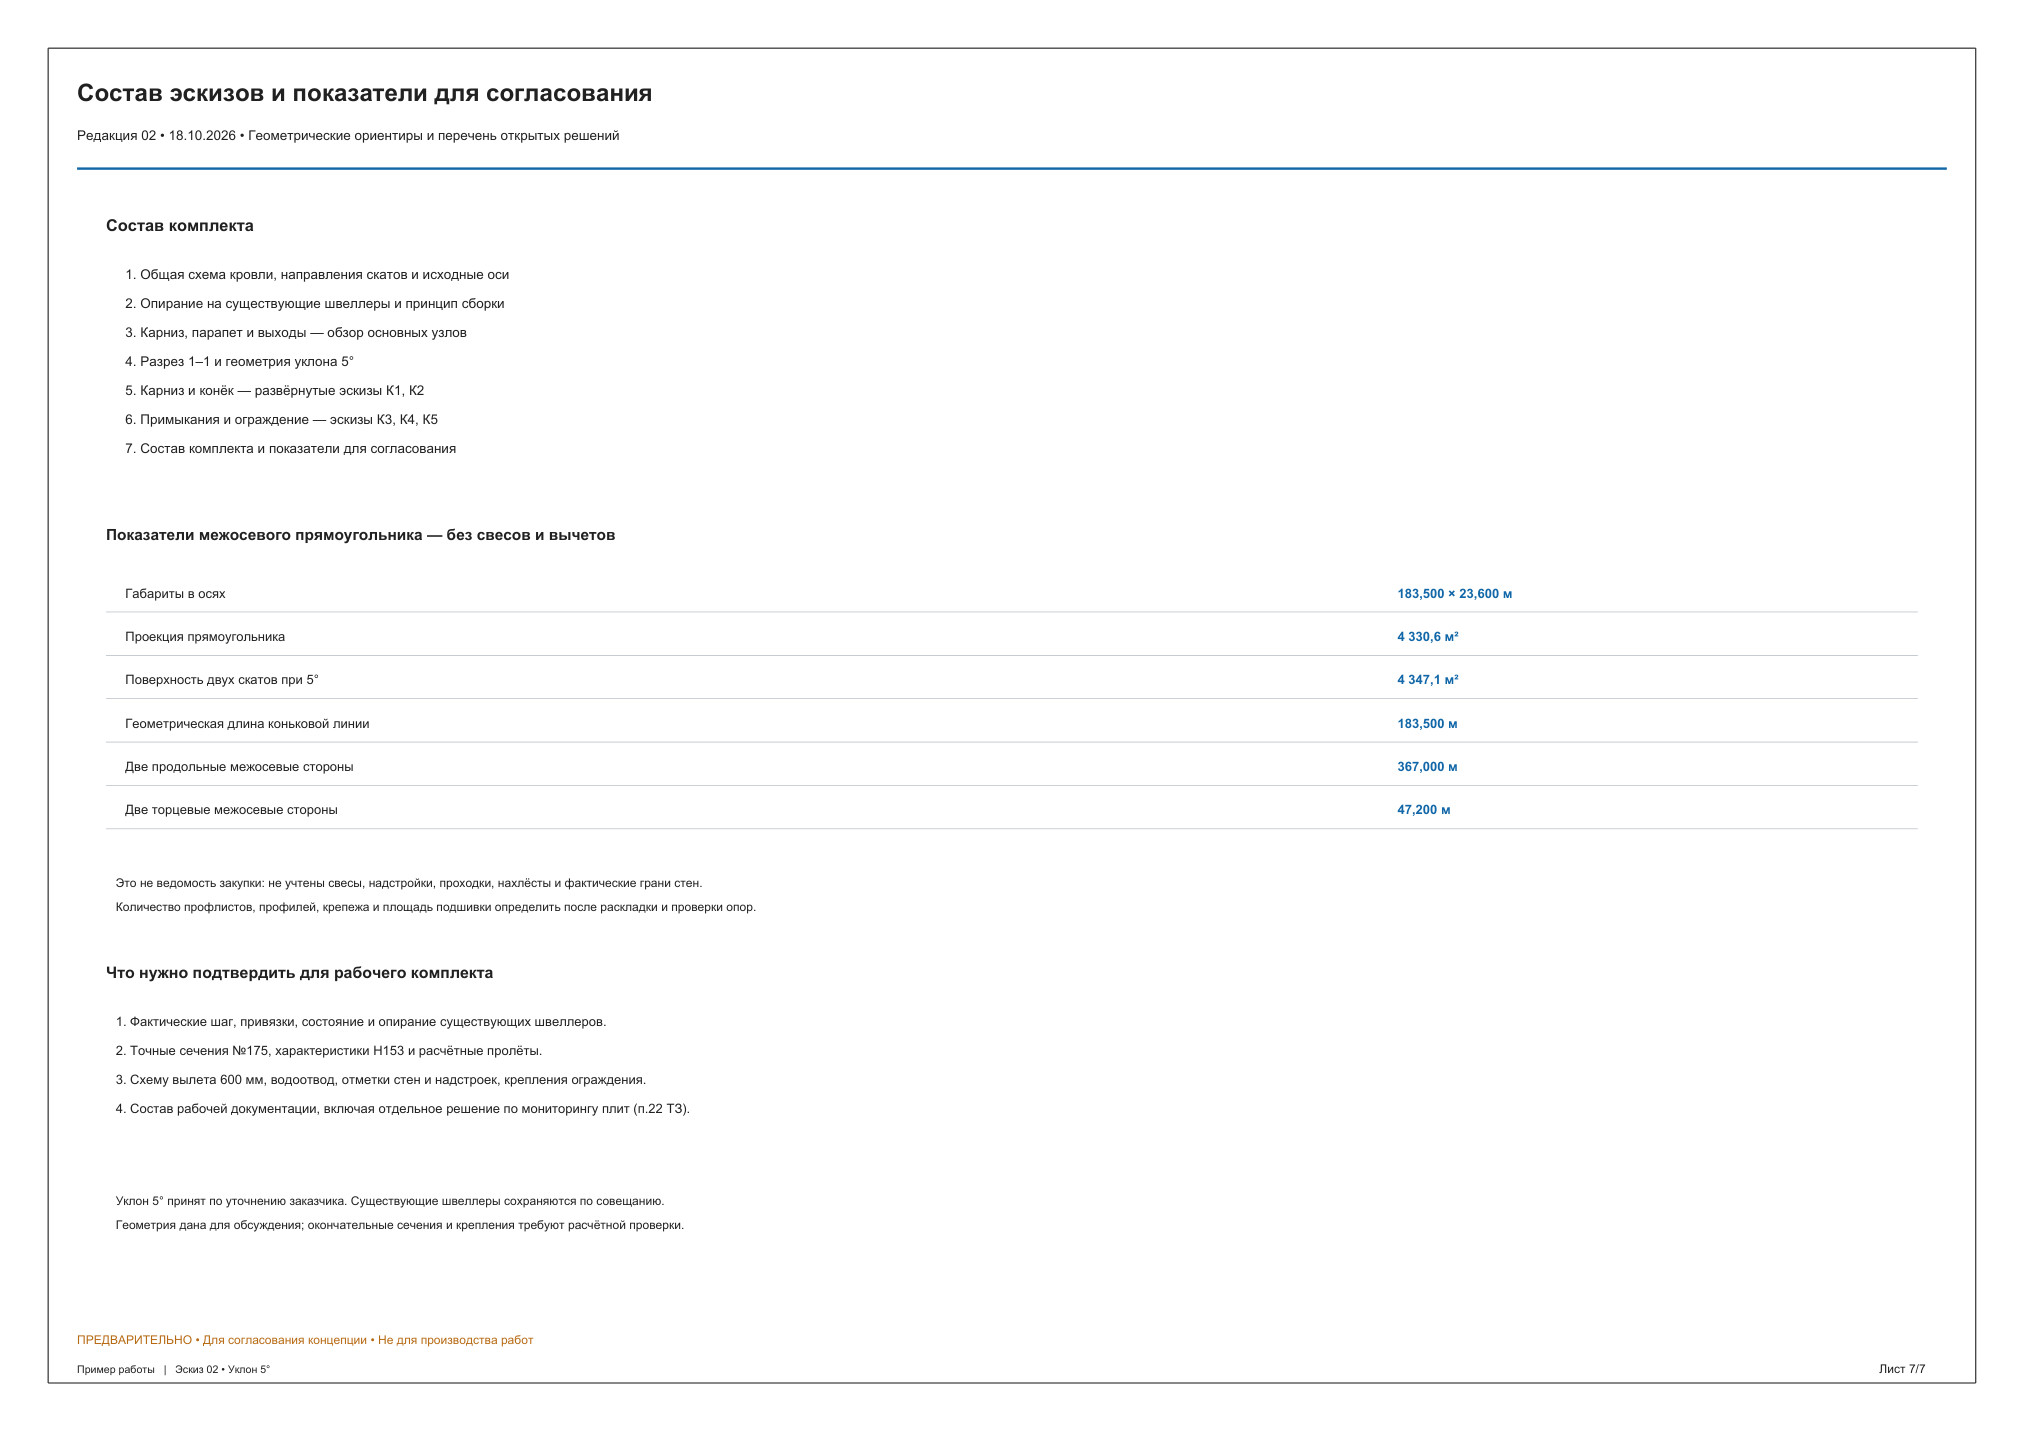Image resolution: width=2024 pixels, height=1432 pixels.
Task: Click the row label 'Две продольные межосевые стороны'
Action: tap(239, 767)
